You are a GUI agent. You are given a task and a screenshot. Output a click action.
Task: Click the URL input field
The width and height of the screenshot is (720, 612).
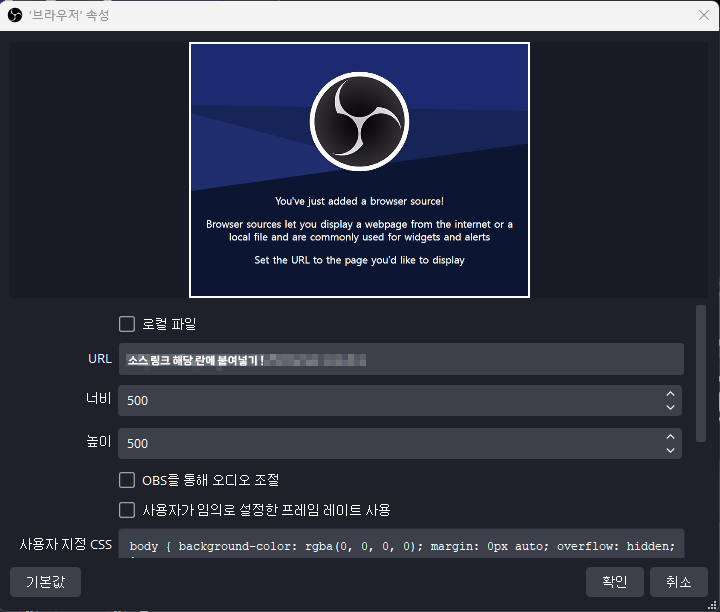coord(401,359)
